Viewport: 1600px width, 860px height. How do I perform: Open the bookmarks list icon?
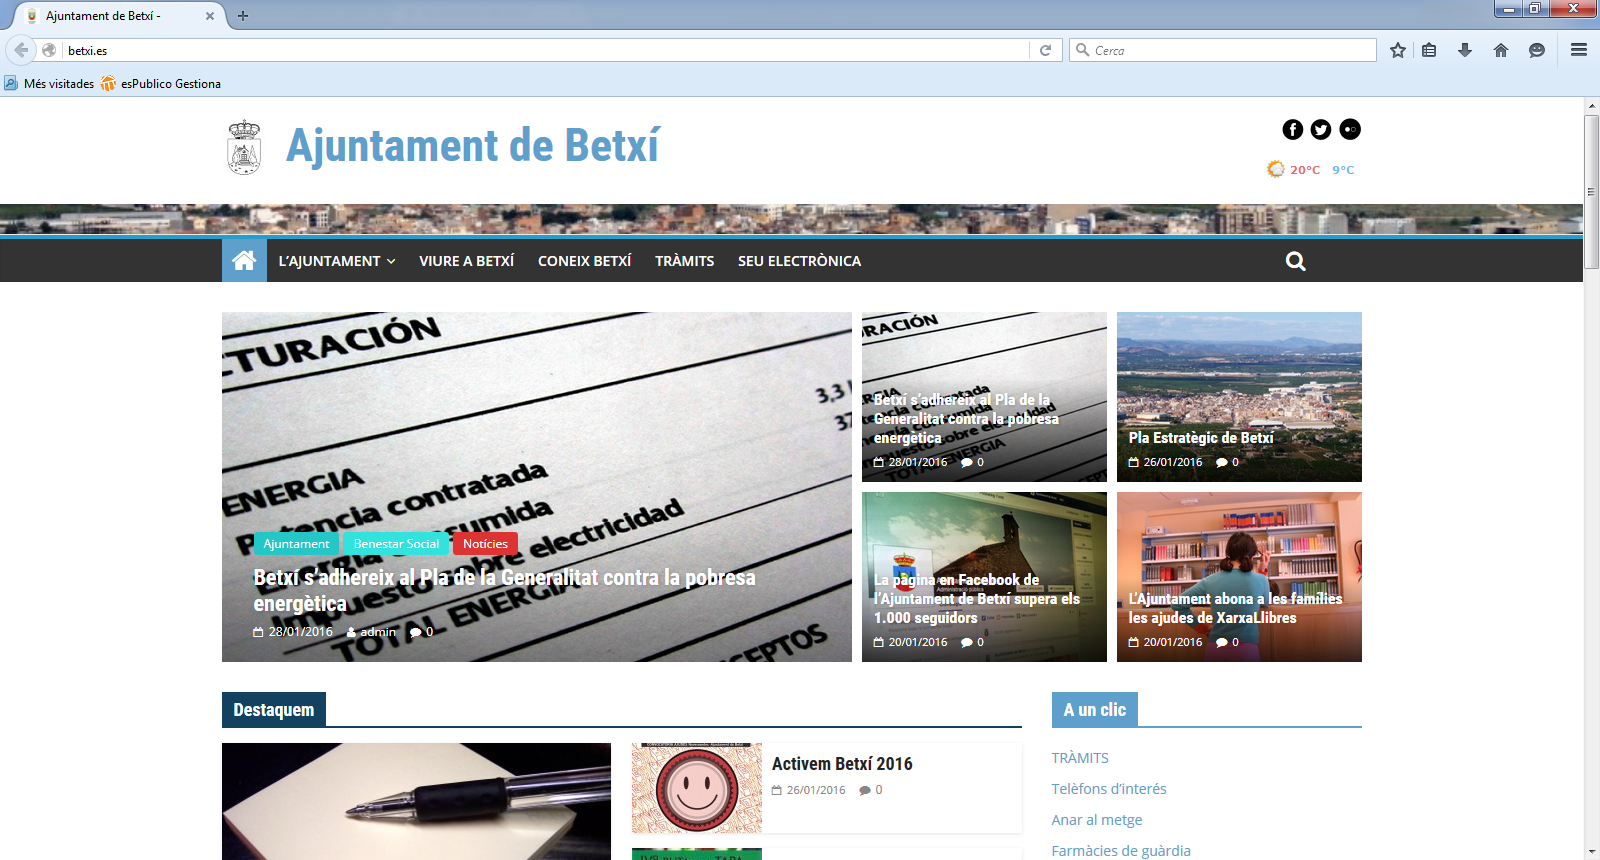pos(1429,50)
